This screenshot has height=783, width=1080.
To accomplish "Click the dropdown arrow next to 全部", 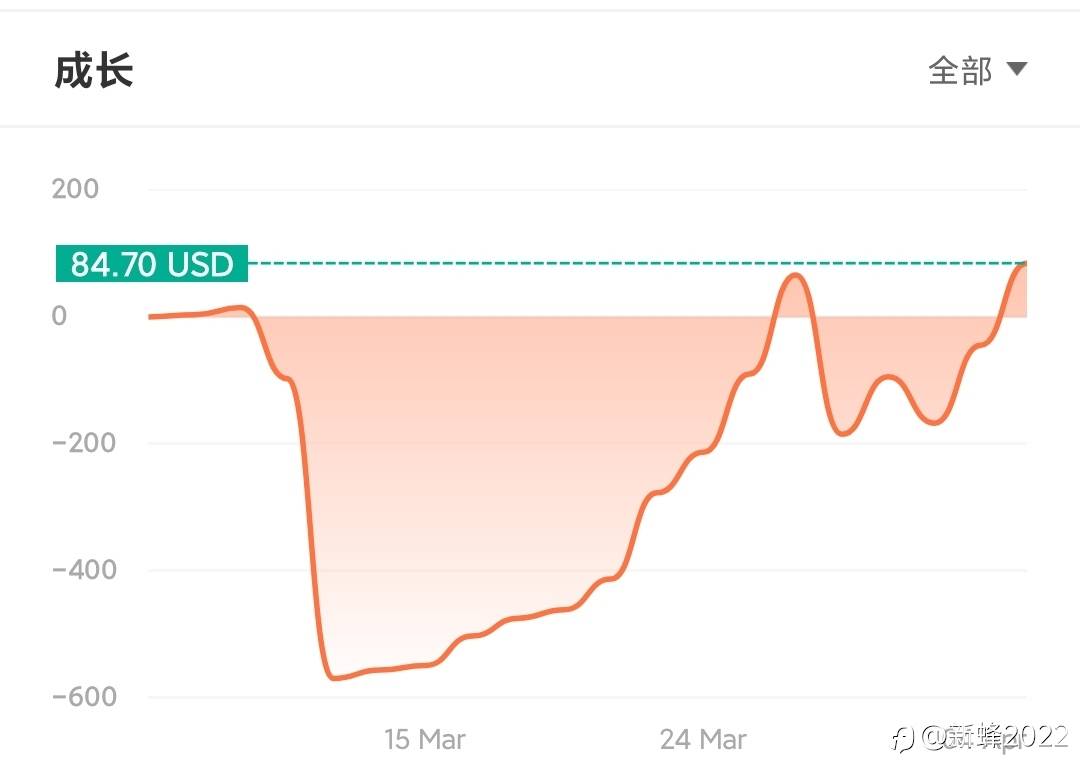I will [x=1017, y=69].
